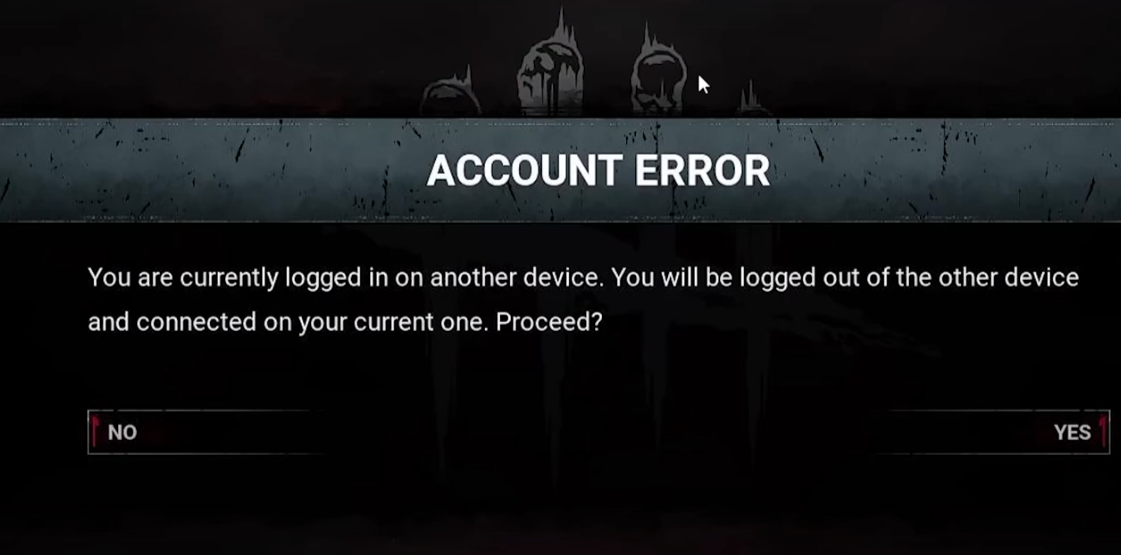Click the word Proceed? in the message

click(x=549, y=322)
